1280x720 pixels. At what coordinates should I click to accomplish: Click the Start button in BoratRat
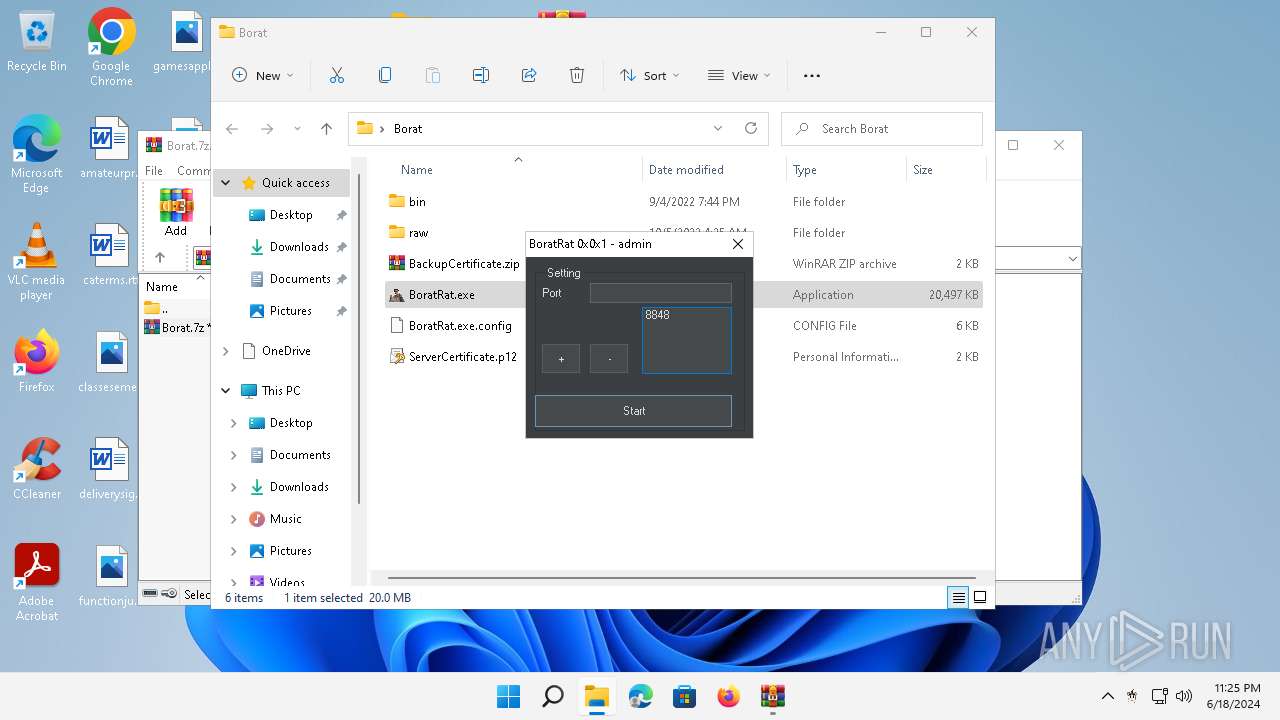click(633, 411)
